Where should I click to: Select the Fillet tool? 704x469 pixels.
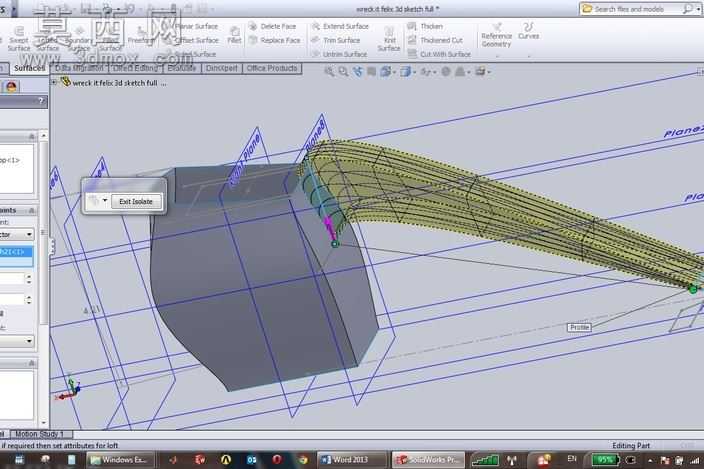pyautogui.click(x=234, y=35)
